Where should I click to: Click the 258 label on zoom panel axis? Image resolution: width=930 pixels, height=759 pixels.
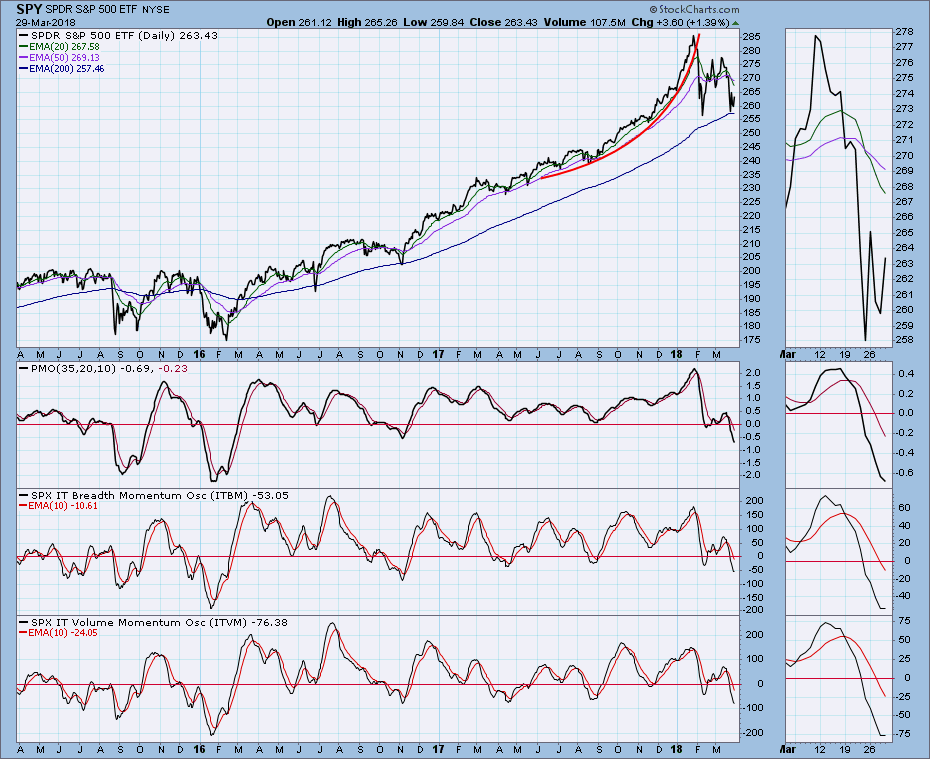click(x=904, y=340)
